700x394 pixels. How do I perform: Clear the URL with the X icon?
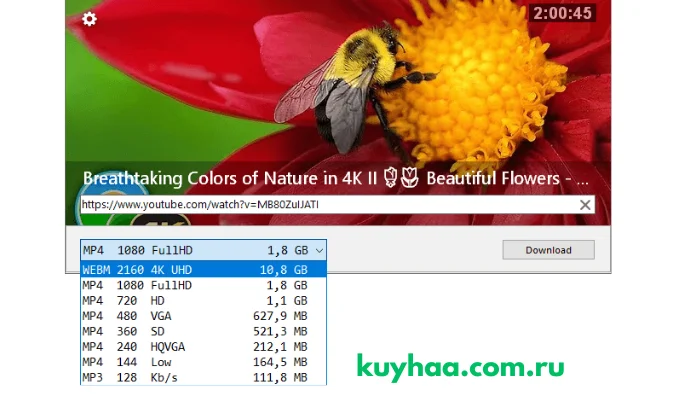(585, 205)
